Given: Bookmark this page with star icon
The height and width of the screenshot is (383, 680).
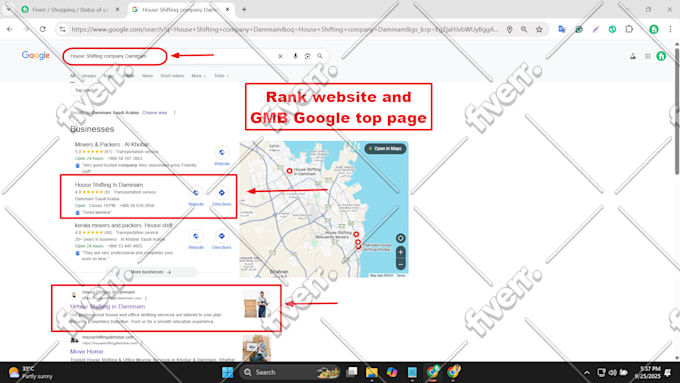Looking at the screenshot, I should (x=539, y=29).
